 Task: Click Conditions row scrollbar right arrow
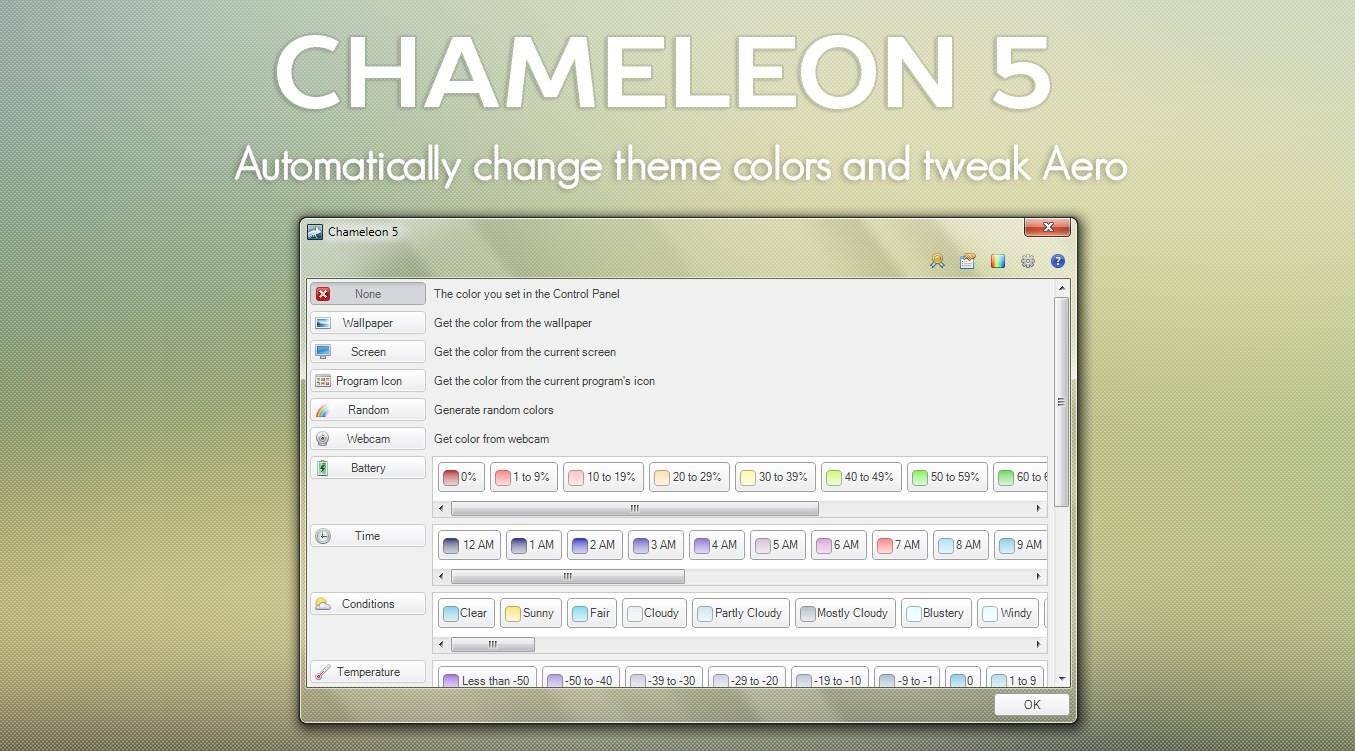click(x=1039, y=645)
